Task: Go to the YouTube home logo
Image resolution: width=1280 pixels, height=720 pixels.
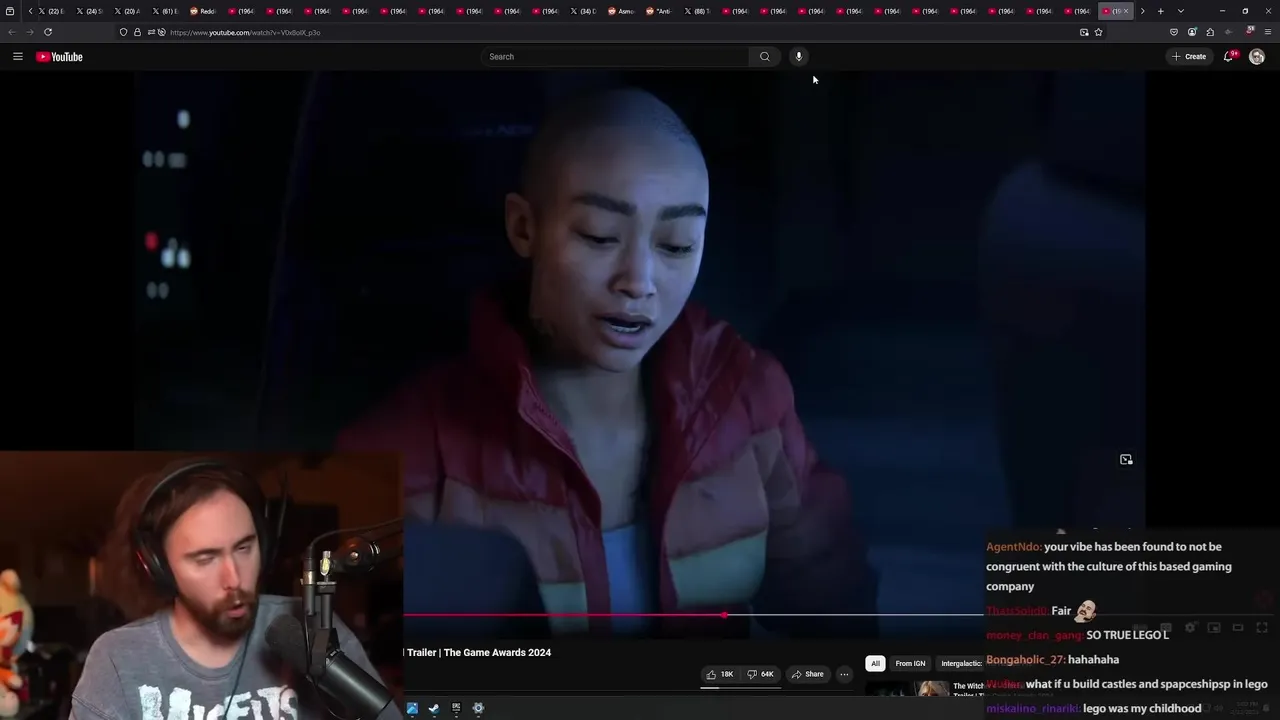Action: click(59, 57)
